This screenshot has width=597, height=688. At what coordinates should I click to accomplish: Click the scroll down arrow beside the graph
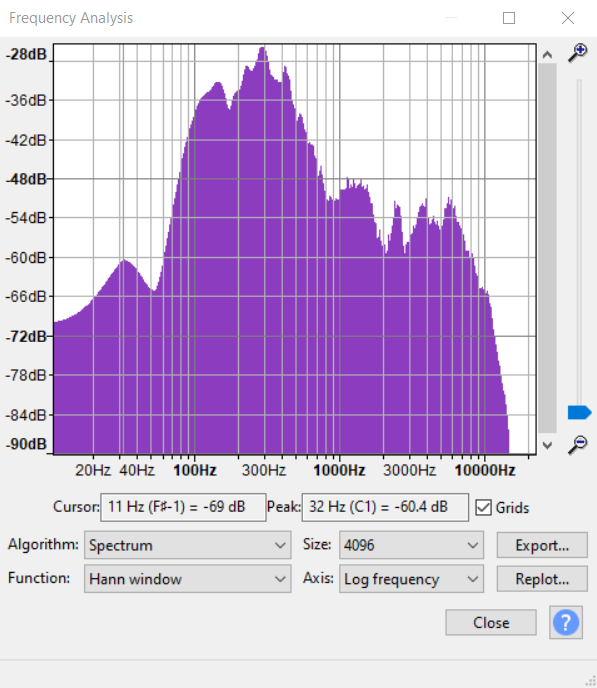click(547, 445)
